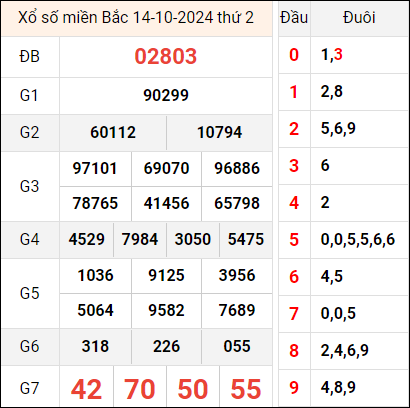Image resolution: width=410 pixels, height=408 pixels.
Task: Click G4 number 5475
Action: click(246, 239)
